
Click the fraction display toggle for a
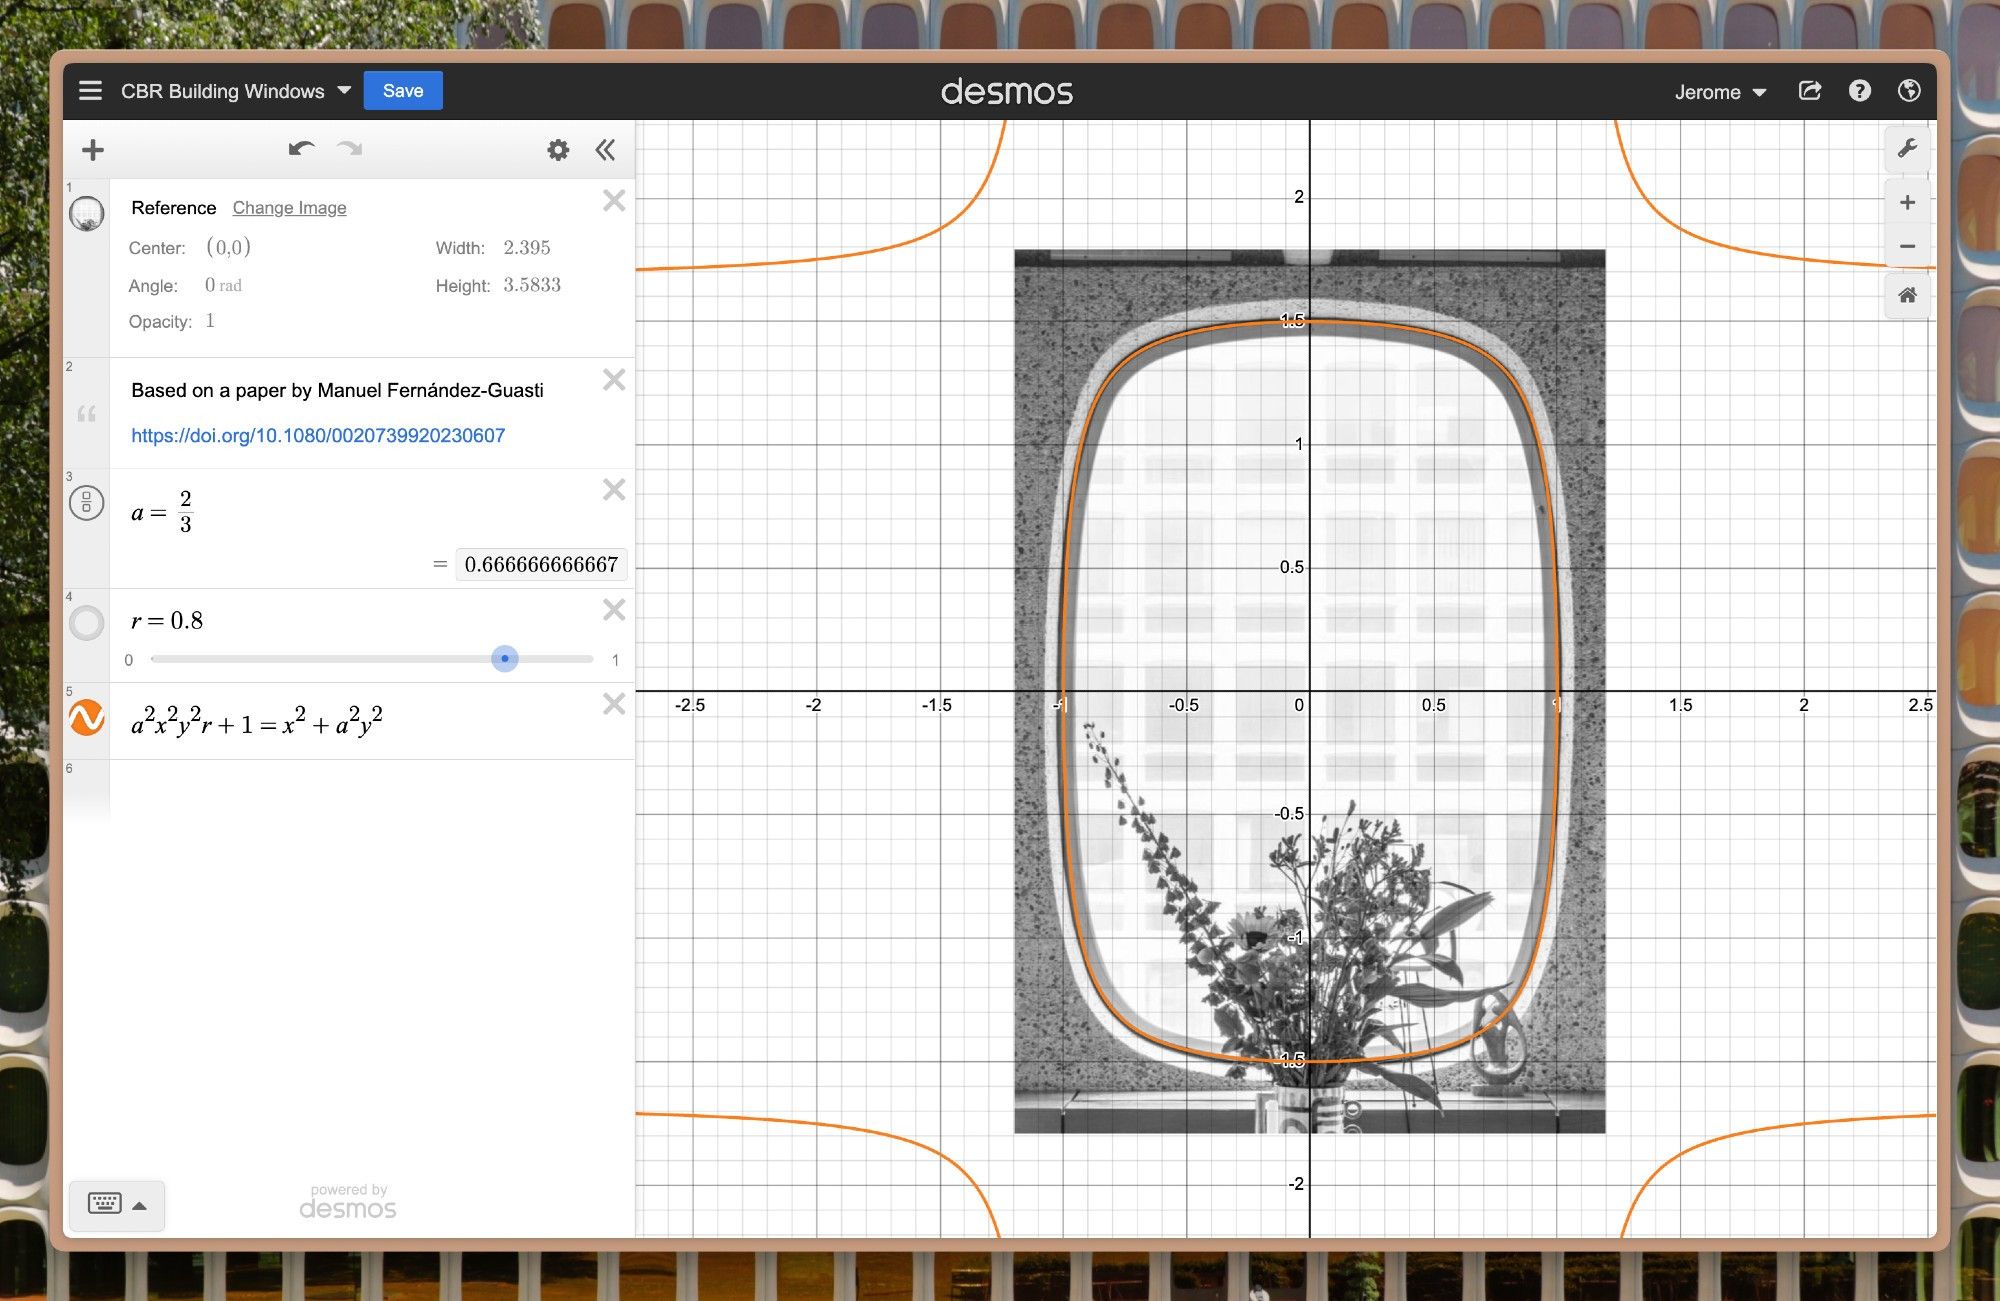tap(87, 502)
